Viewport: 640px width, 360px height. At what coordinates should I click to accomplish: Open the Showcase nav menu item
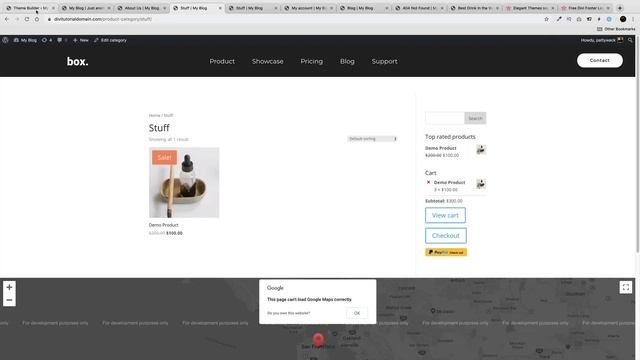pyautogui.click(x=267, y=61)
